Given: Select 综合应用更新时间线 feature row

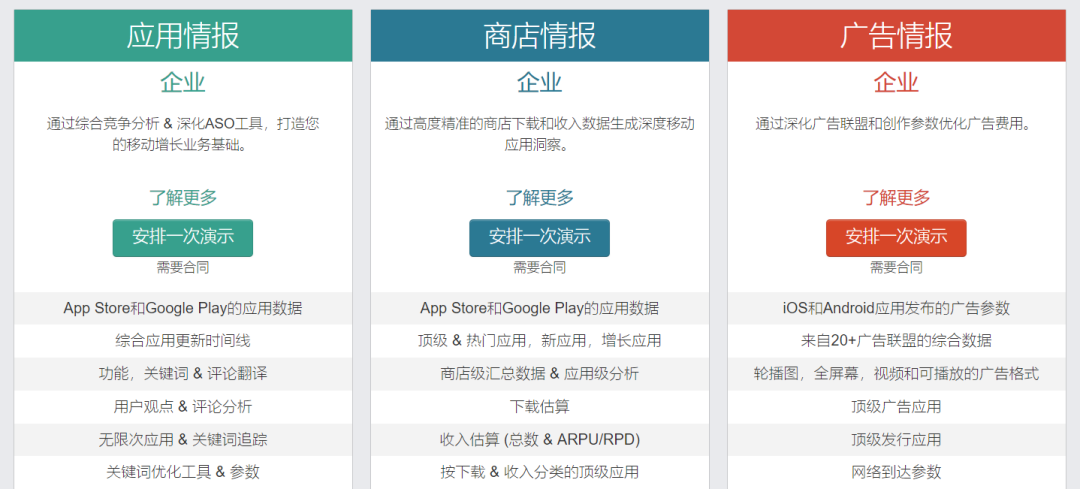Looking at the screenshot, I should 183,341.
